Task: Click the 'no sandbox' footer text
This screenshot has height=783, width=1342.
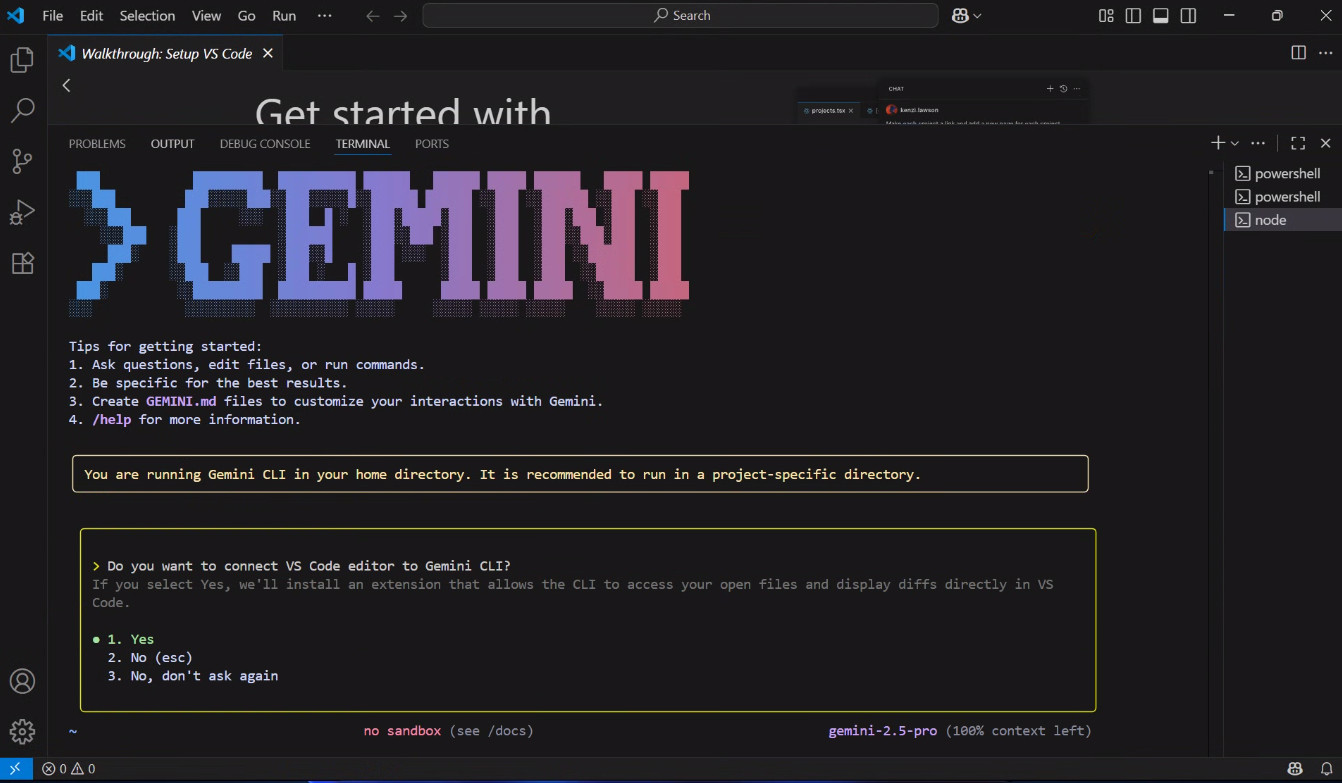Action: point(402,731)
